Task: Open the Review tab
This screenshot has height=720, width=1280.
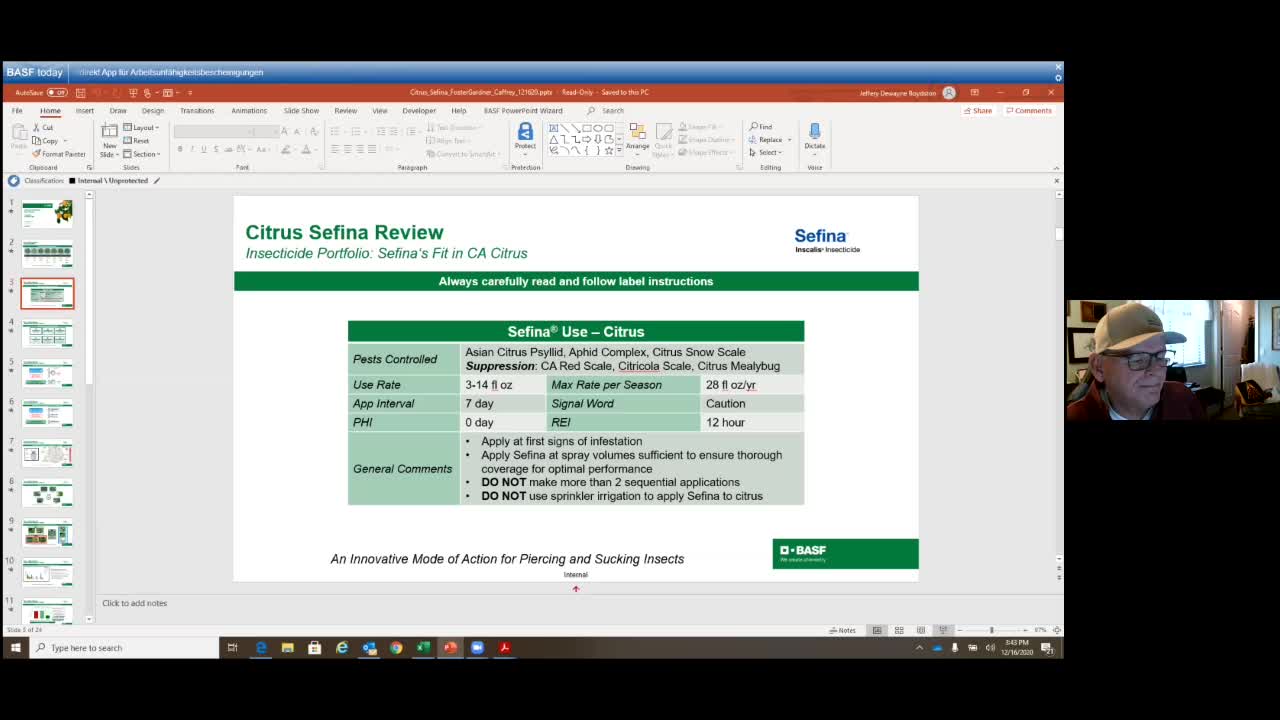Action: [346, 111]
